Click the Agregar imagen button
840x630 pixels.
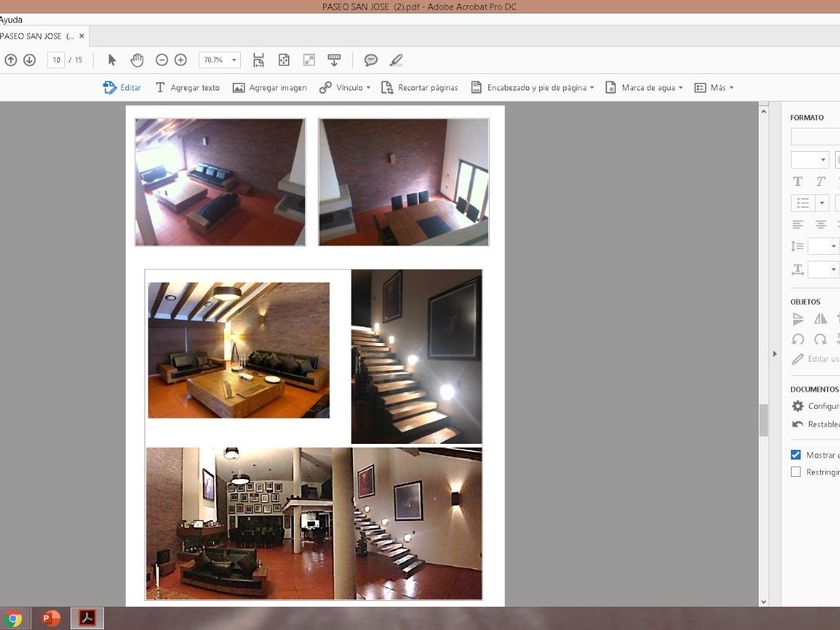(270, 88)
